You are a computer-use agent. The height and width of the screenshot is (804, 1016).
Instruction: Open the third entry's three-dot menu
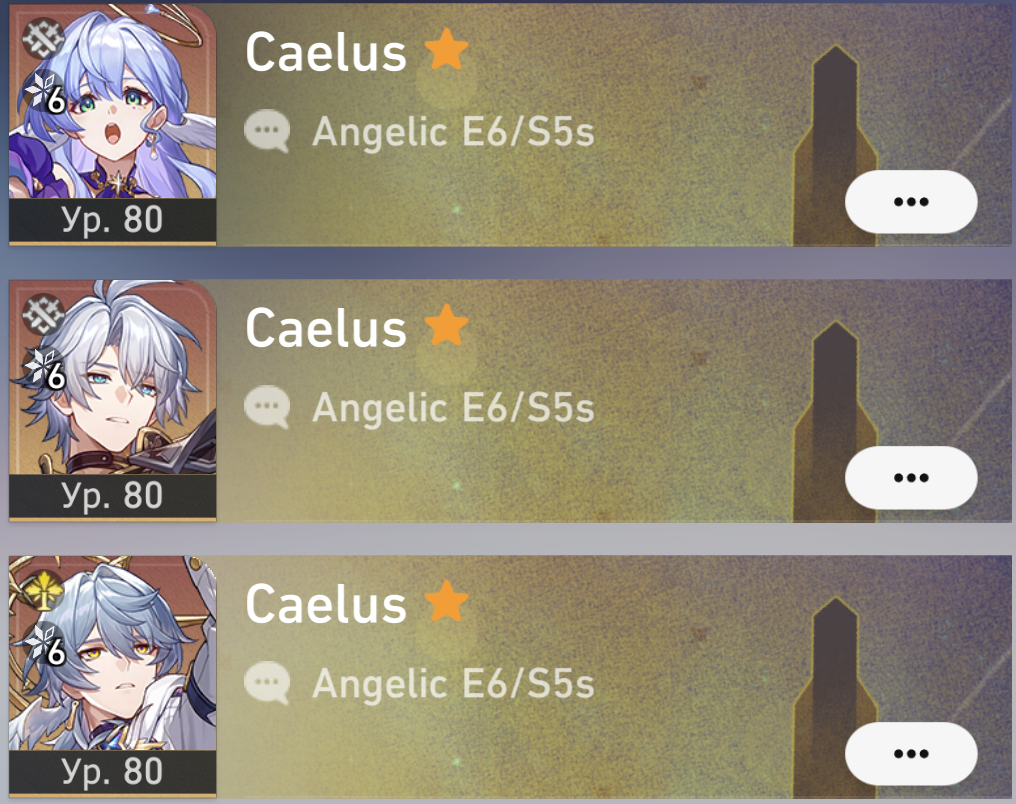[x=911, y=753]
